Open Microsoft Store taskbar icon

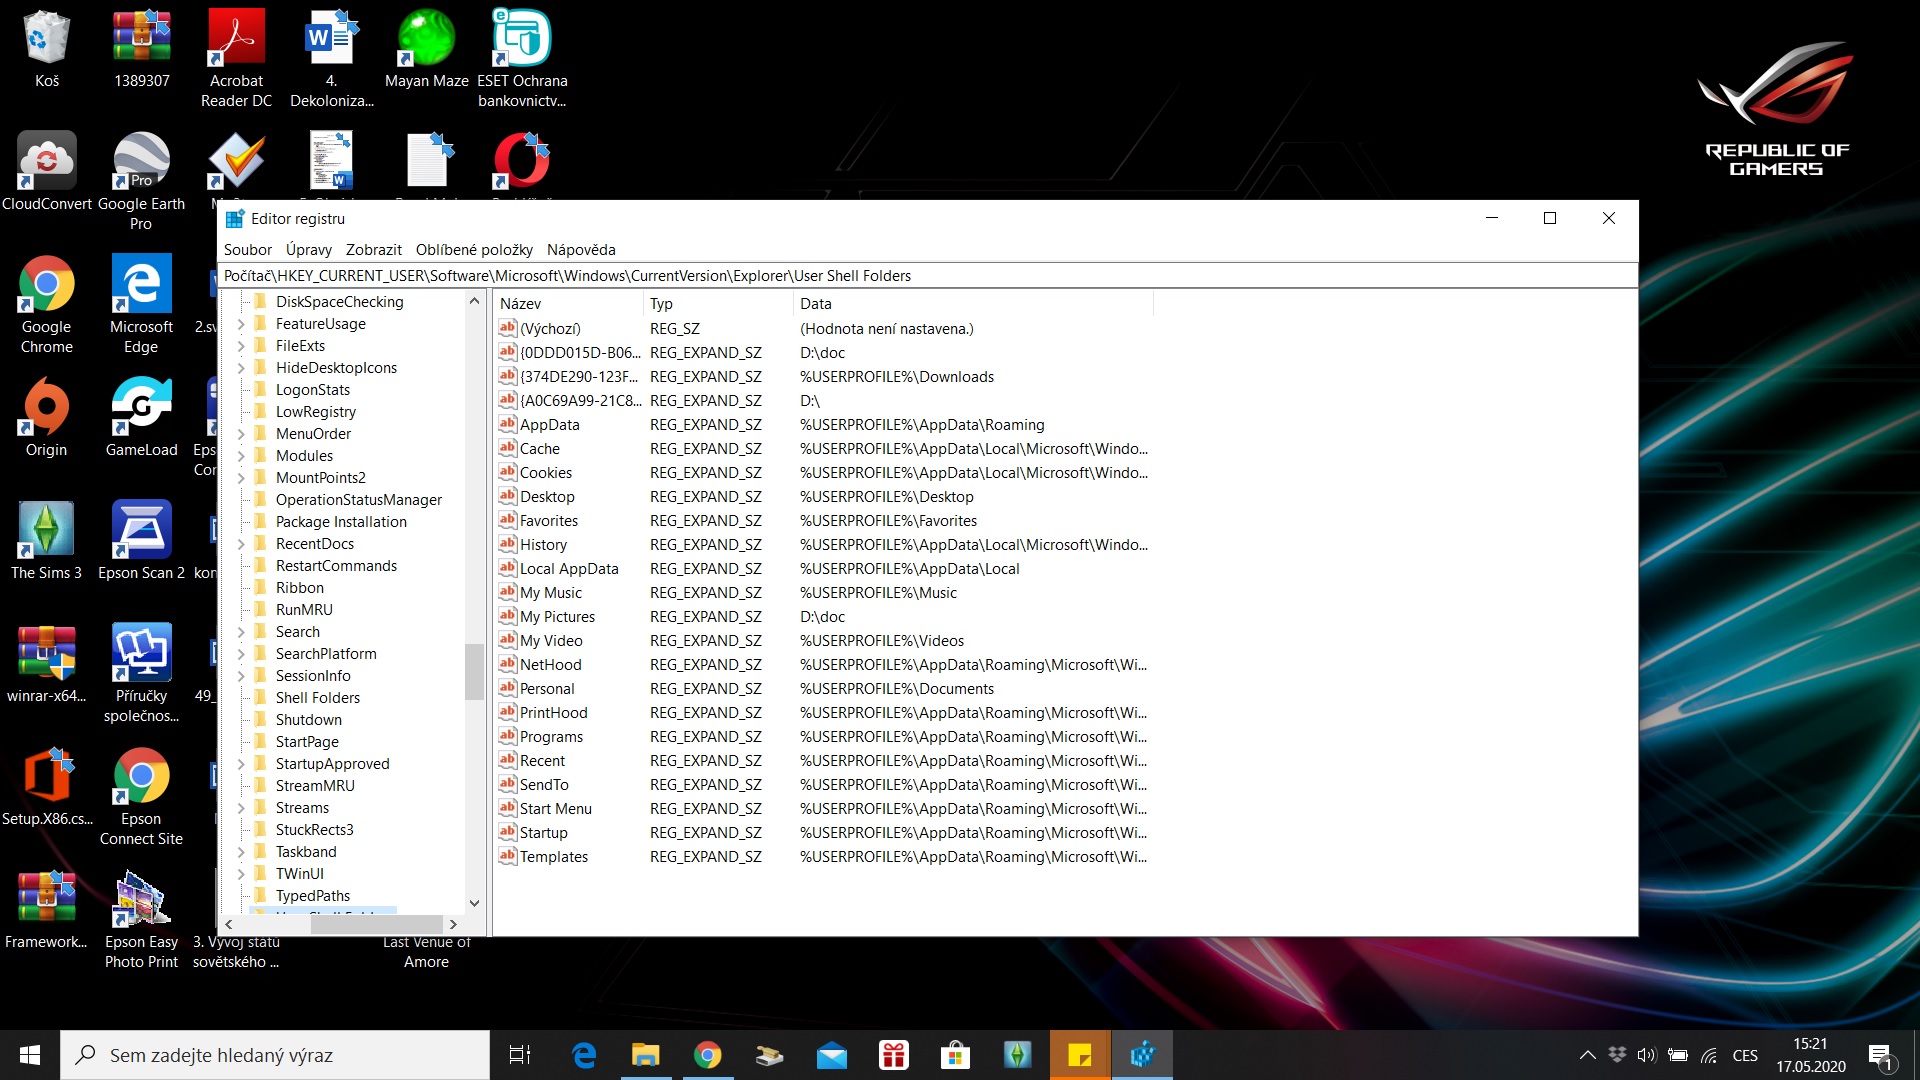pyautogui.click(x=955, y=1055)
